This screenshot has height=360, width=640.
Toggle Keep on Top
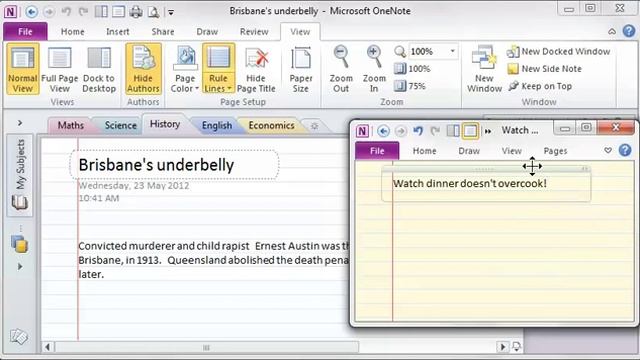click(540, 86)
